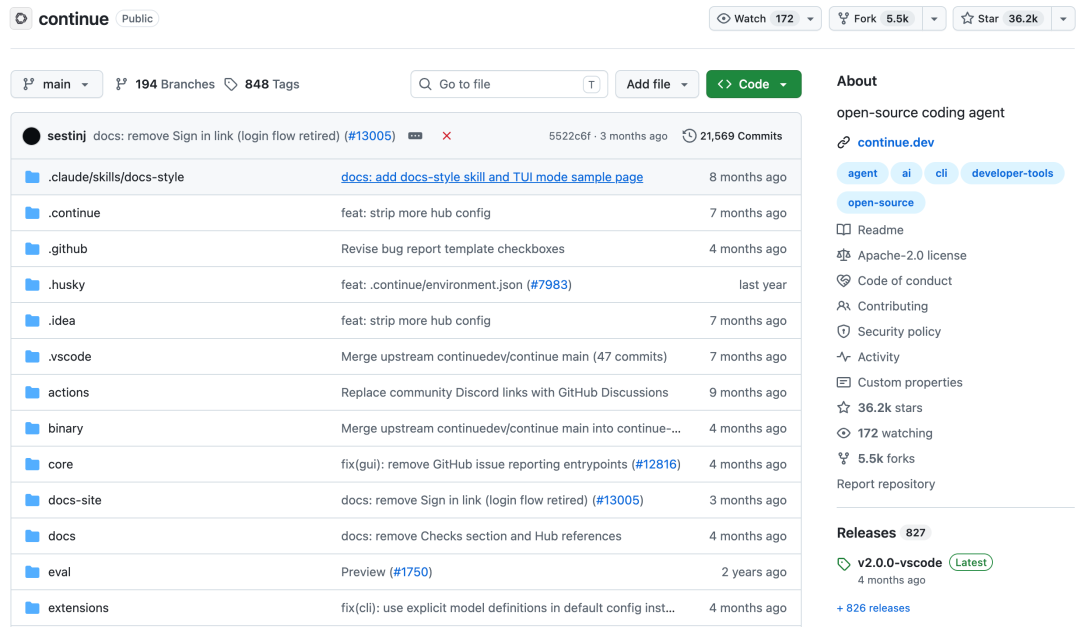Open the Watch options dropdown arrow
1080x627 pixels.
click(x=811, y=19)
